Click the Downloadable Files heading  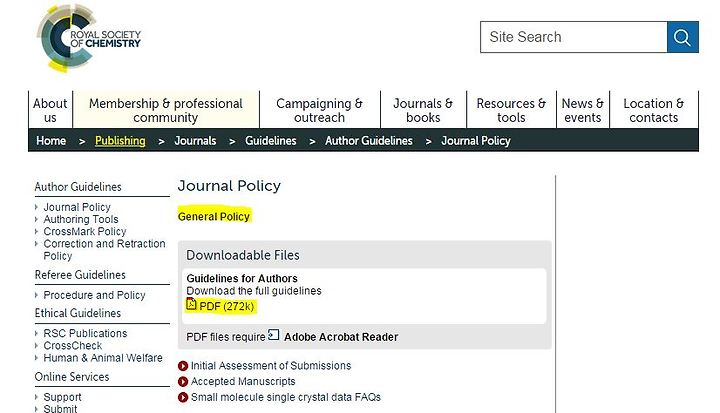coord(242,255)
